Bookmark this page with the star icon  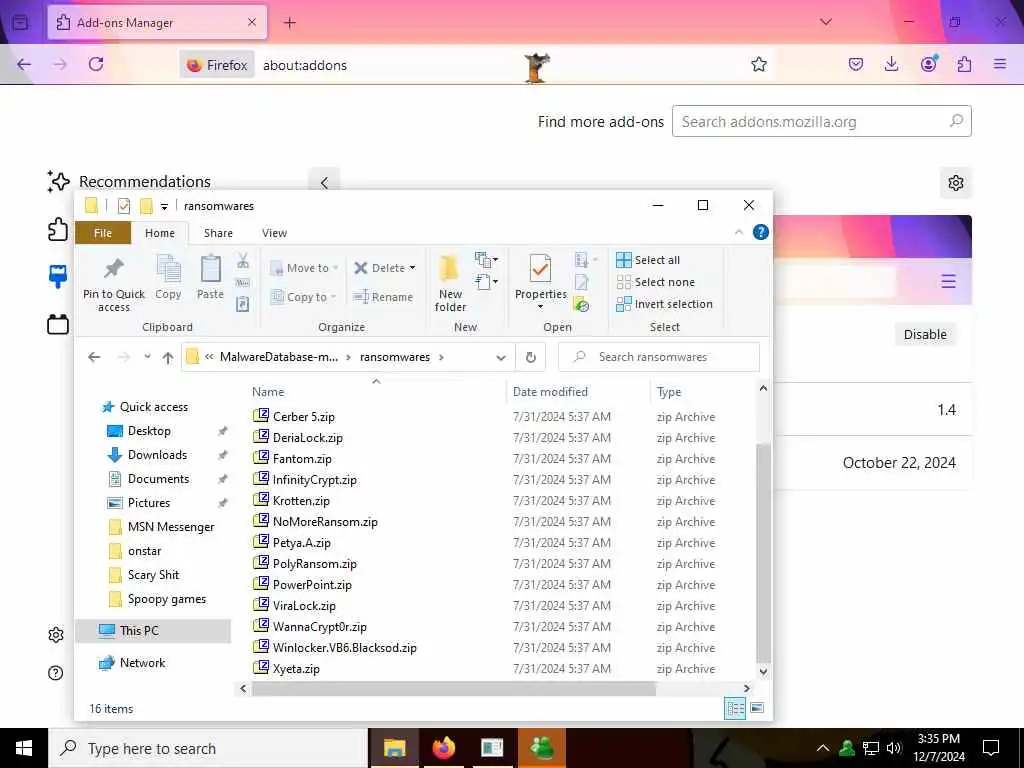pos(758,64)
